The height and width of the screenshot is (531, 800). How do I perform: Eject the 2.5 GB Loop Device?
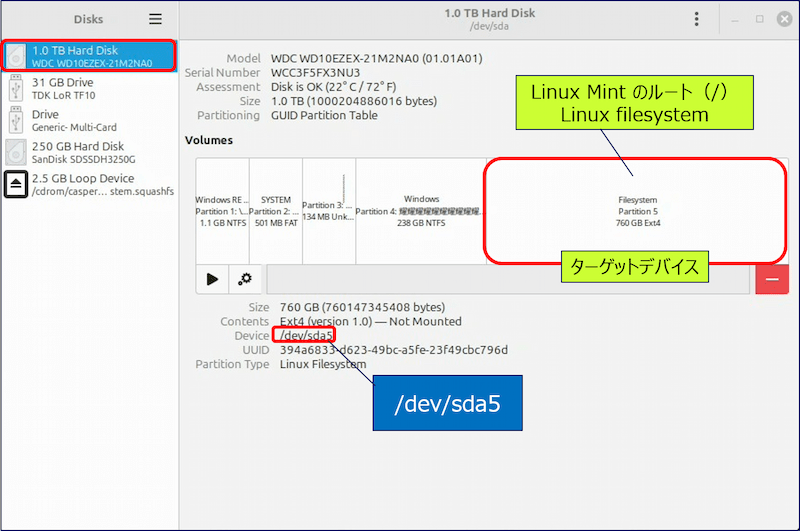click(16, 184)
